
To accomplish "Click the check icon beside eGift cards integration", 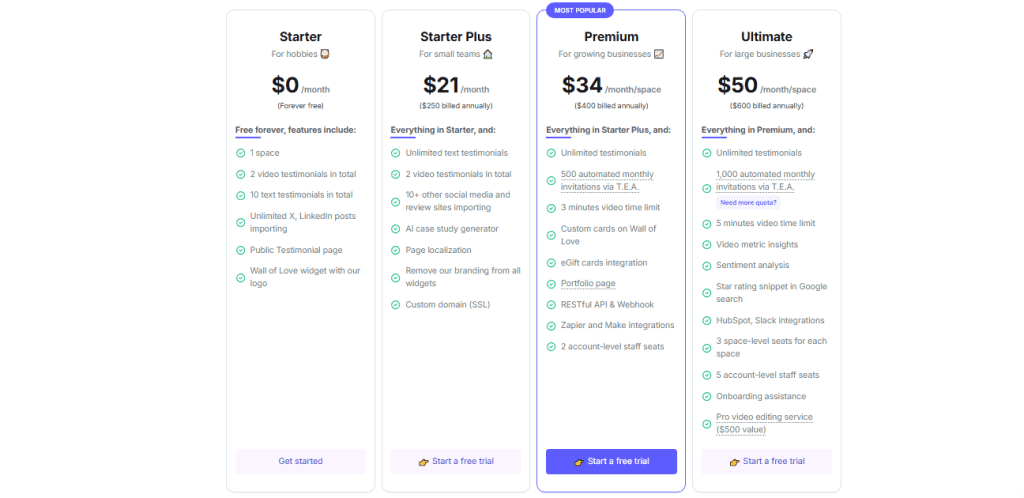I will click(x=551, y=263).
